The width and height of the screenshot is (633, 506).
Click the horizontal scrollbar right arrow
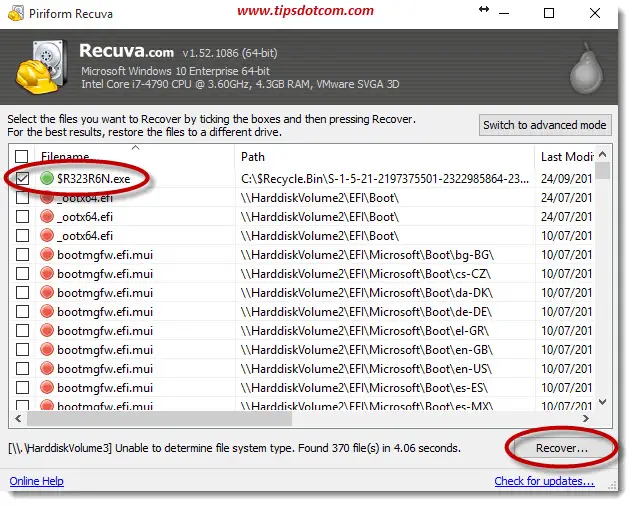(x=586, y=419)
